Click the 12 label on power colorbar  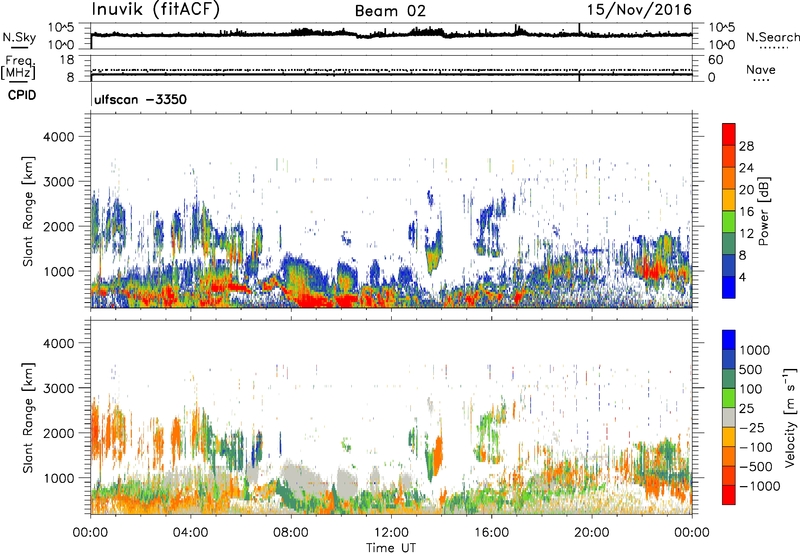coord(746,234)
